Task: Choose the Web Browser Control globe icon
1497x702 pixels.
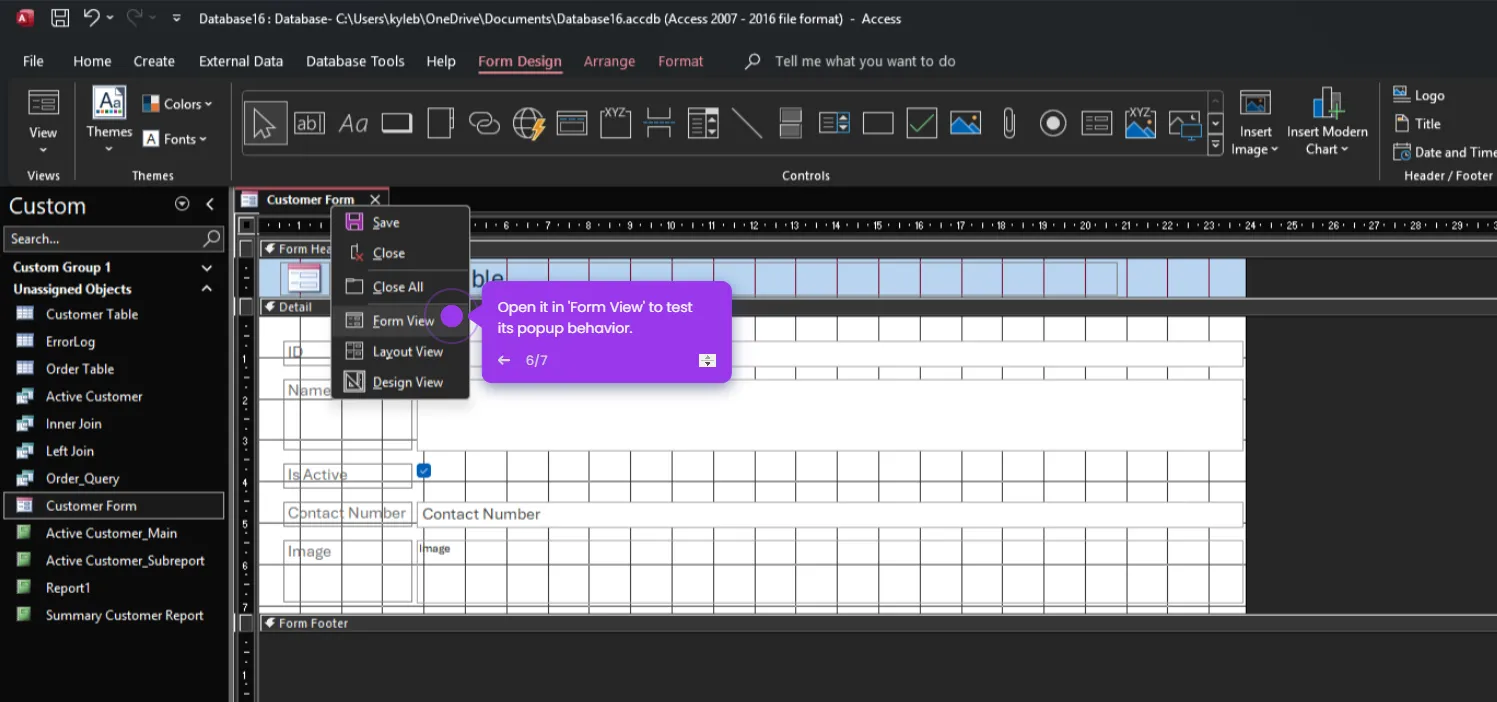Action: [x=528, y=123]
